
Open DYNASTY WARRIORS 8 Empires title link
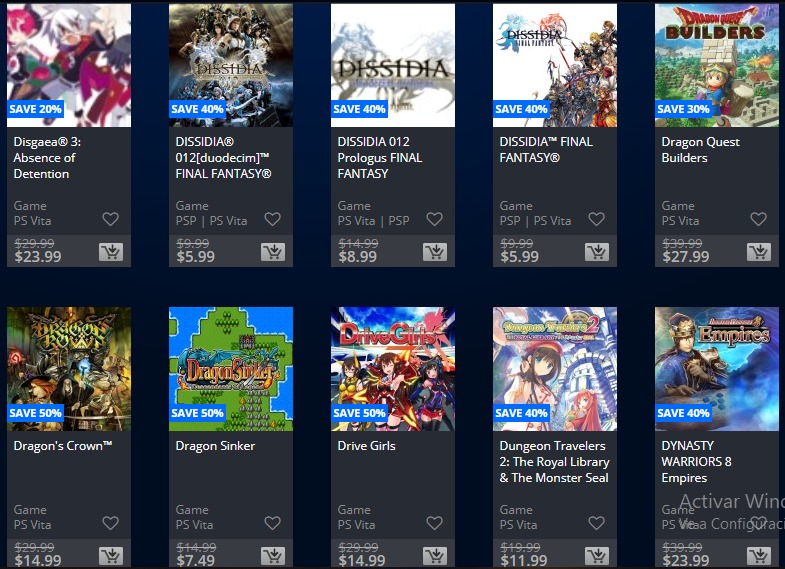coord(696,461)
